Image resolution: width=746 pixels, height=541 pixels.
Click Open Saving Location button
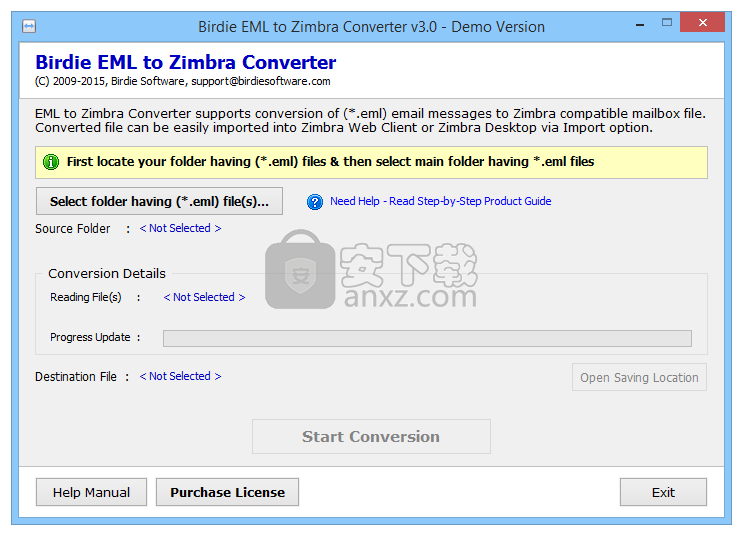pyautogui.click(x=639, y=377)
